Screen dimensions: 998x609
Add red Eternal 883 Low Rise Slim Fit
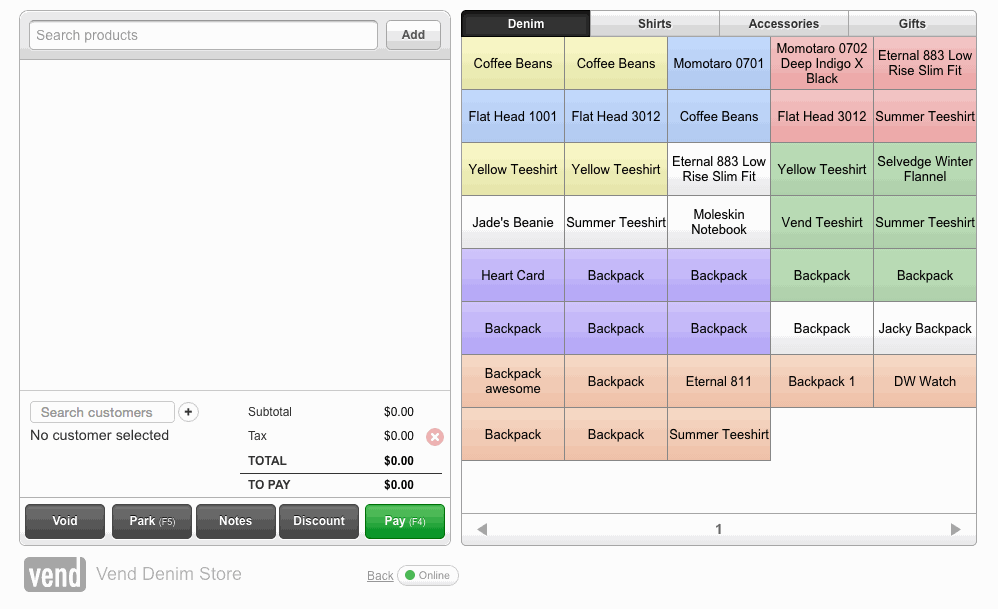925,63
